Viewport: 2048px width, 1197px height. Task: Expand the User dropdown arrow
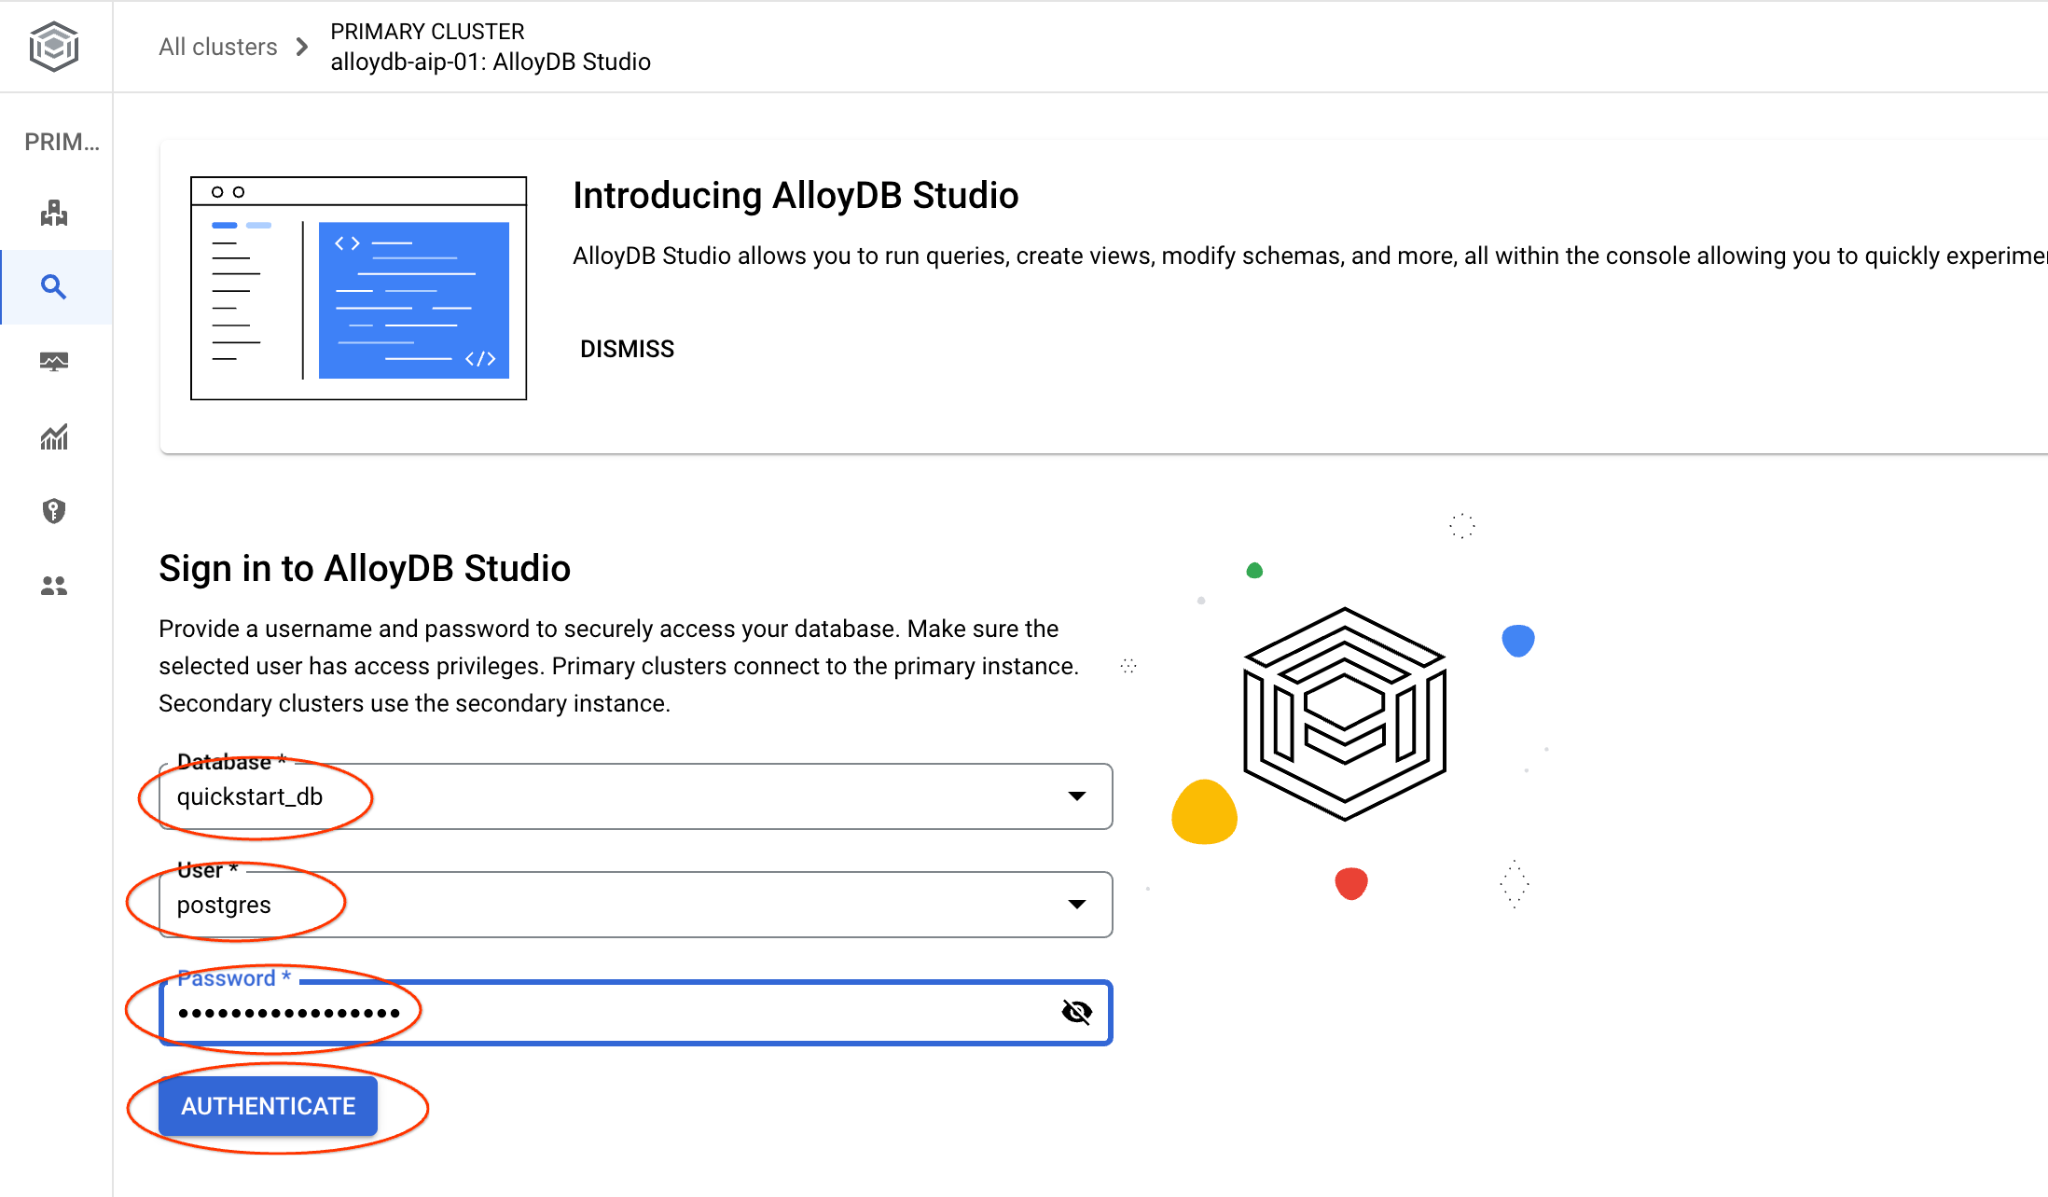tap(1076, 904)
